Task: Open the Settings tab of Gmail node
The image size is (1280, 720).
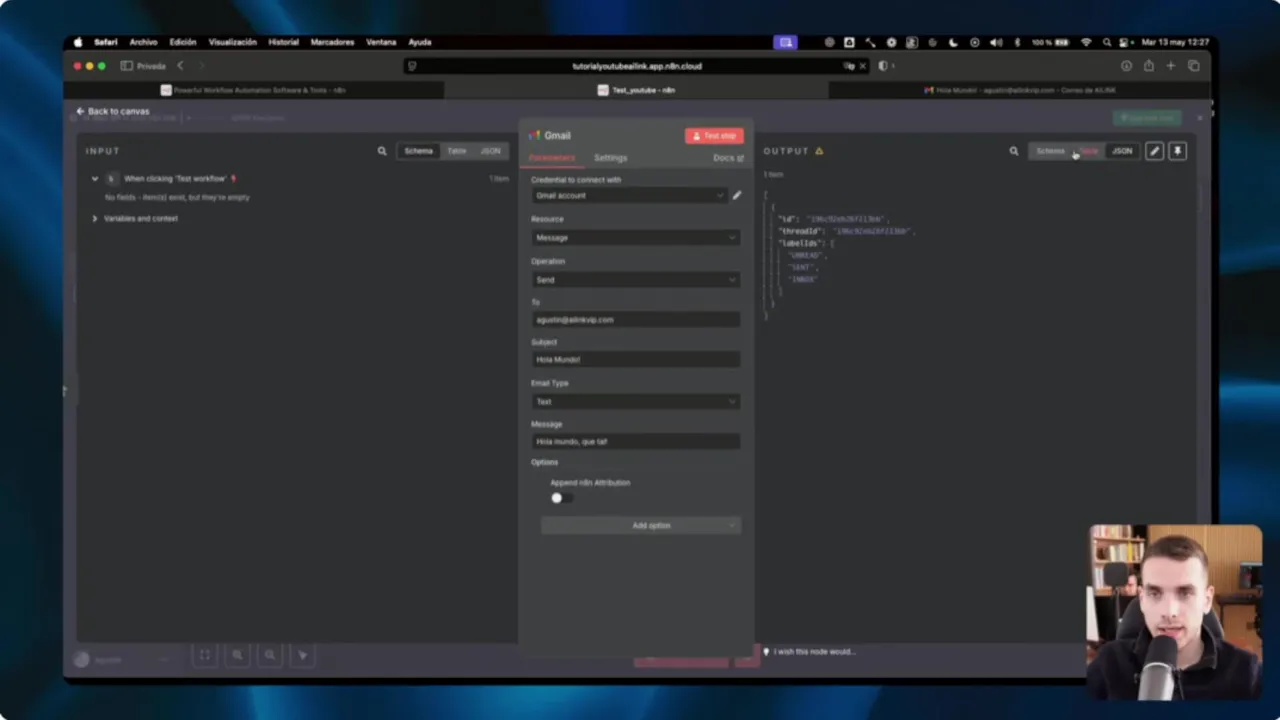Action: click(x=610, y=158)
